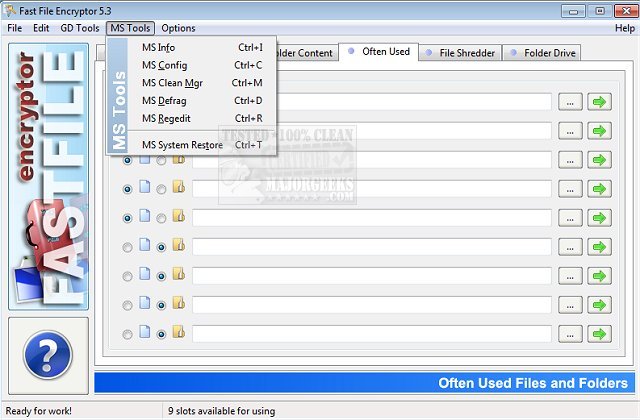
Task: Focus the path field in the seventh slot row
Action: (372, 276)
